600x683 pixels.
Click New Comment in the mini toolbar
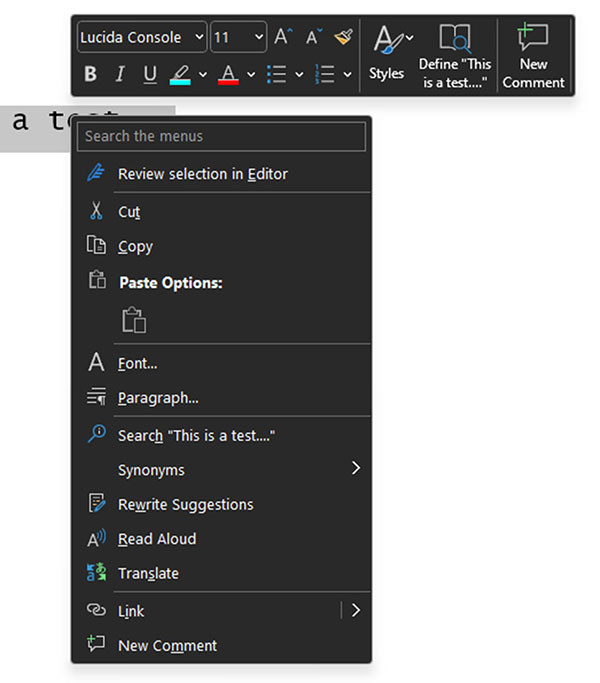[x=533, y=55]
